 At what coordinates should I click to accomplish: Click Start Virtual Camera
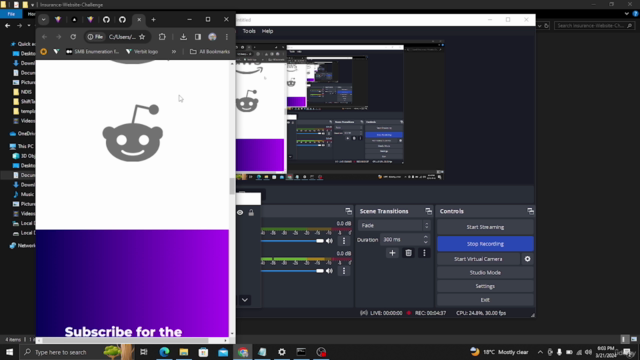(x=478, y=259)
